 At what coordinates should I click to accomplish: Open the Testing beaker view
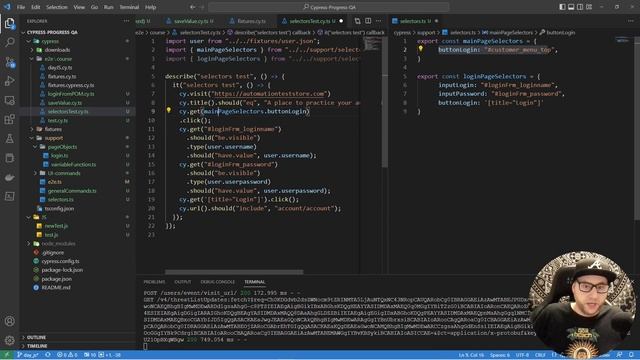(10, 138)
